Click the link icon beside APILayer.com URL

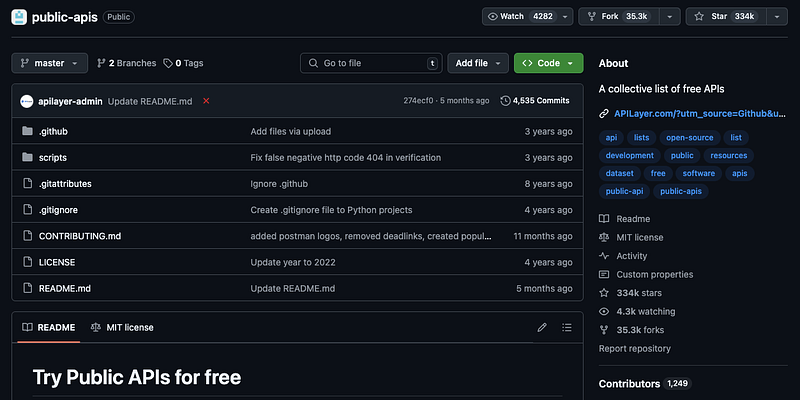click(x=604, y=114)
